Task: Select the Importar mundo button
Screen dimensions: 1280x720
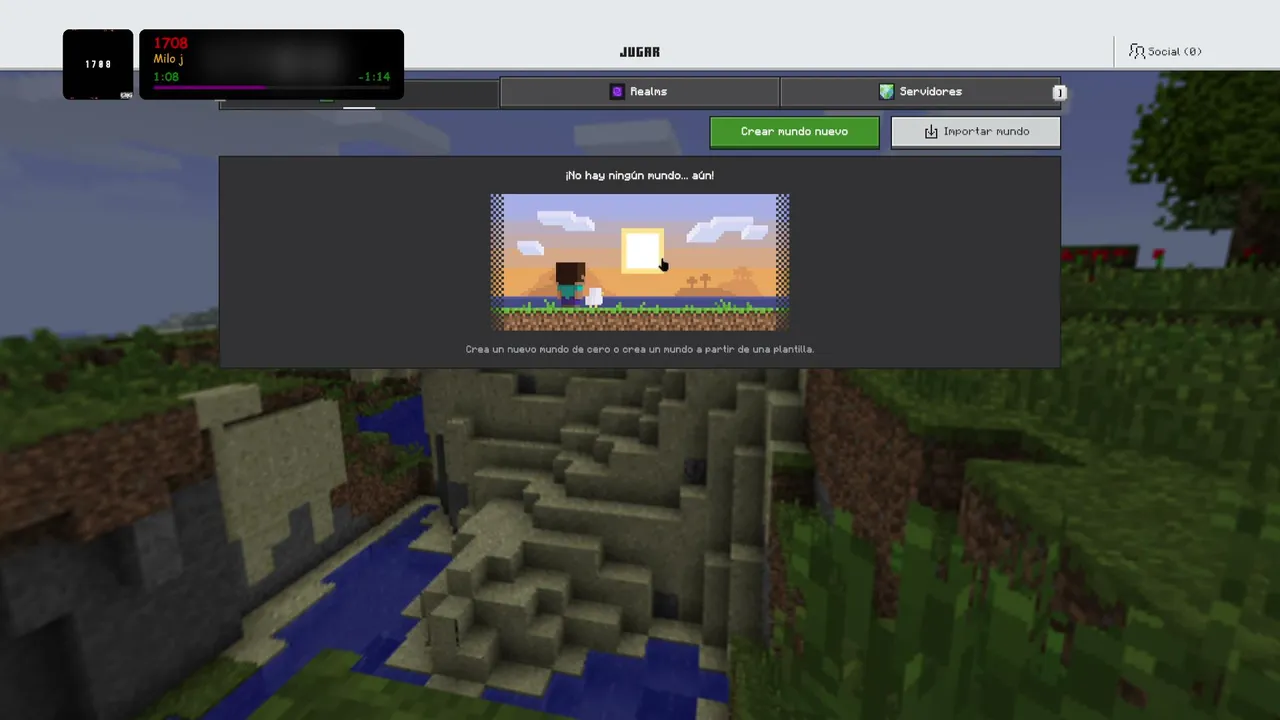Action: coord(975,132)
